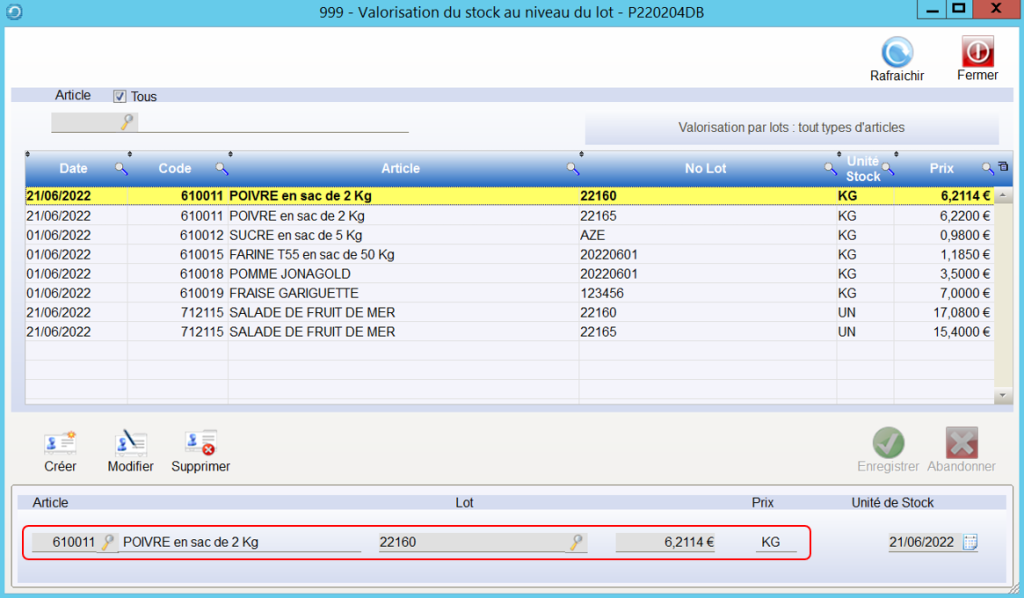The width and height of the screenshot is (1024, 598).
Task: Close window with the Fermer icon
Action: (x=977, y=52)
